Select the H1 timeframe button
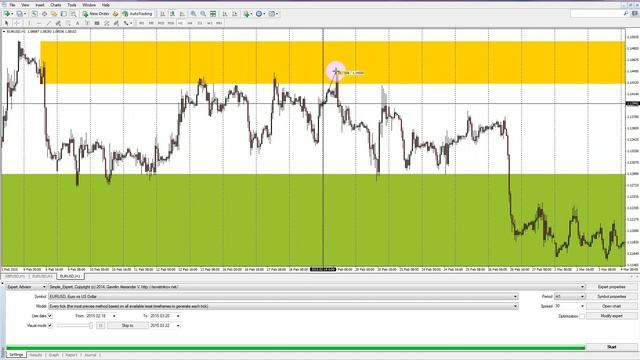Screen dimensions: 640x360 (x=180, y=23)
